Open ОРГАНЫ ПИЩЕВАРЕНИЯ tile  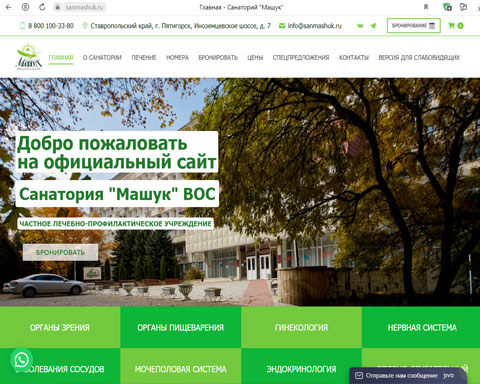click(x=181, y=327)
